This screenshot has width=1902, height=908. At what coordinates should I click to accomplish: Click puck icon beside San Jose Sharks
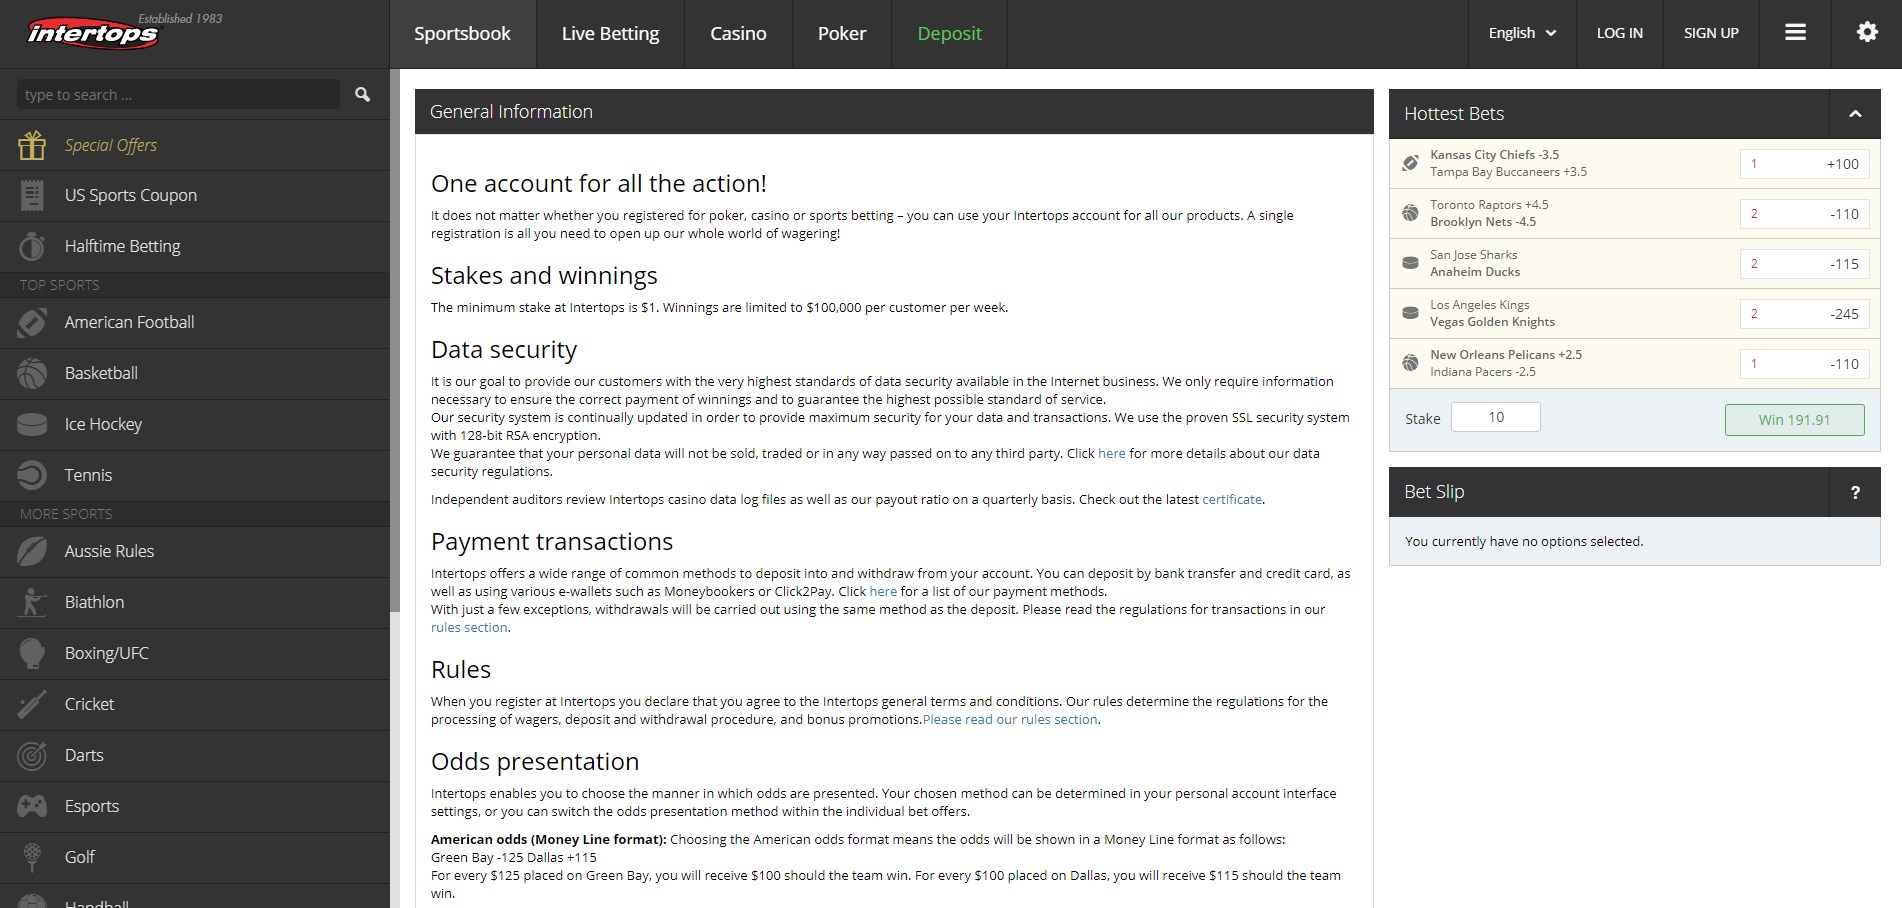point(1410,263)
